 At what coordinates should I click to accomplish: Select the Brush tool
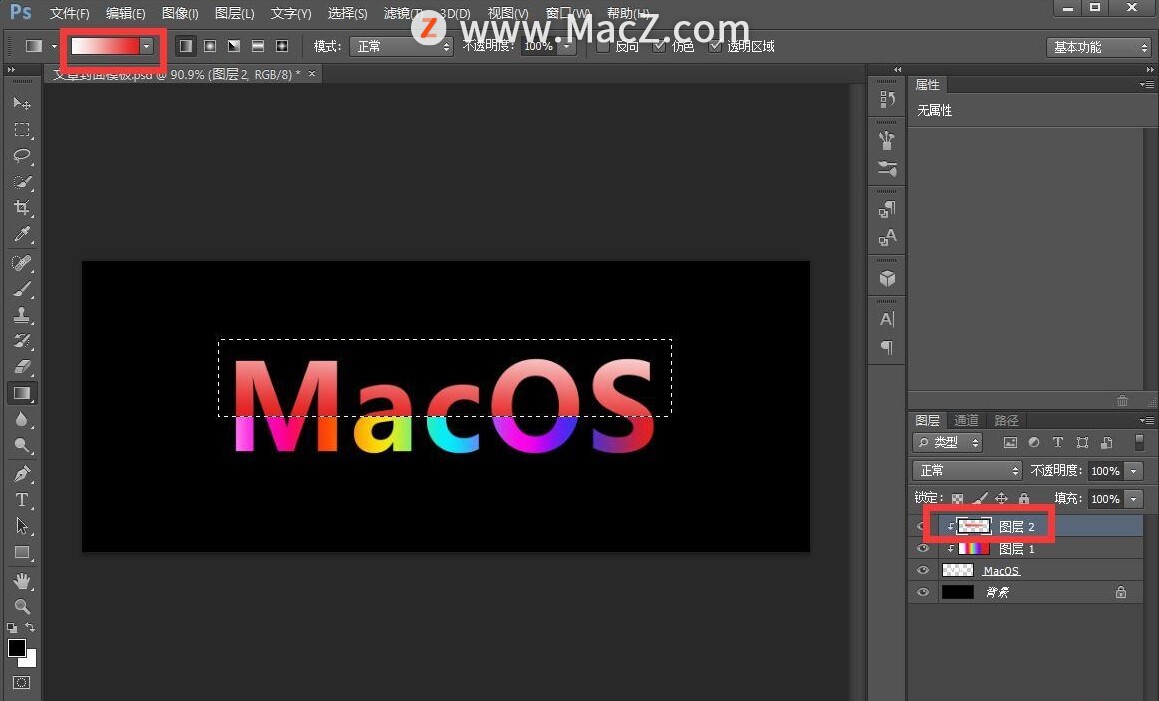22,289
